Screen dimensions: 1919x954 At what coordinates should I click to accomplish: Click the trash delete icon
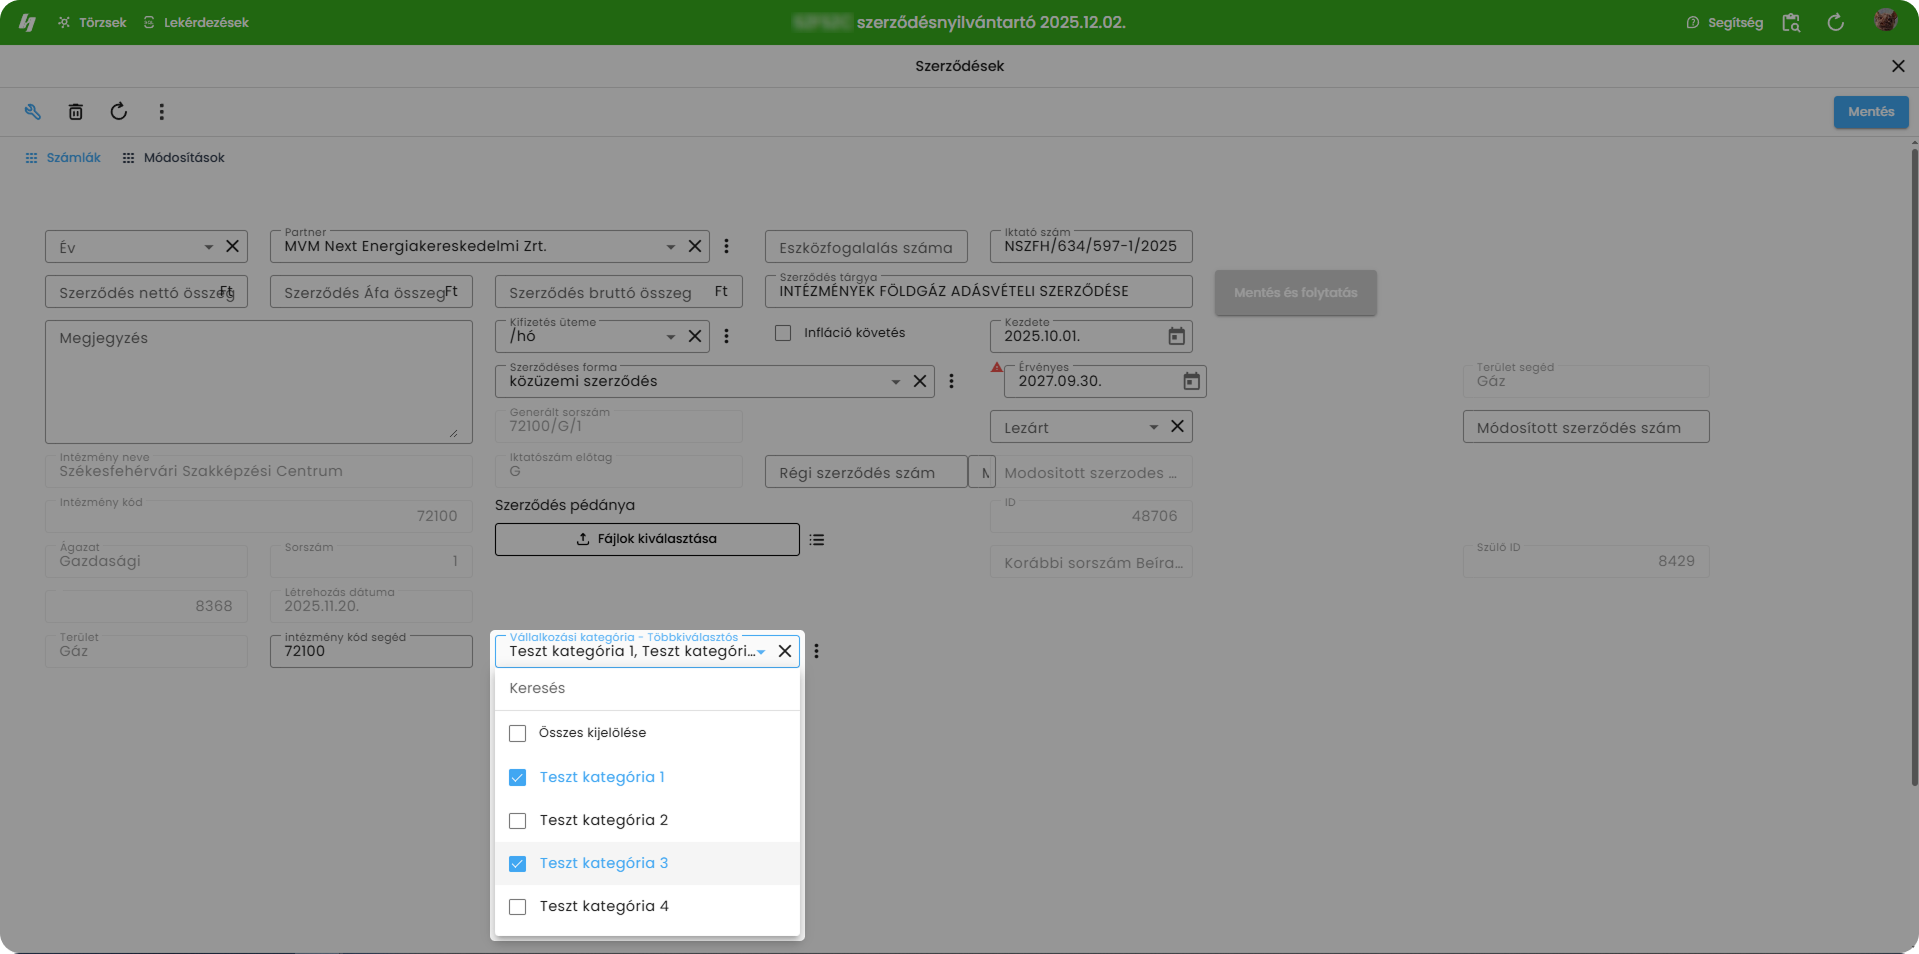tap(75, 112)
